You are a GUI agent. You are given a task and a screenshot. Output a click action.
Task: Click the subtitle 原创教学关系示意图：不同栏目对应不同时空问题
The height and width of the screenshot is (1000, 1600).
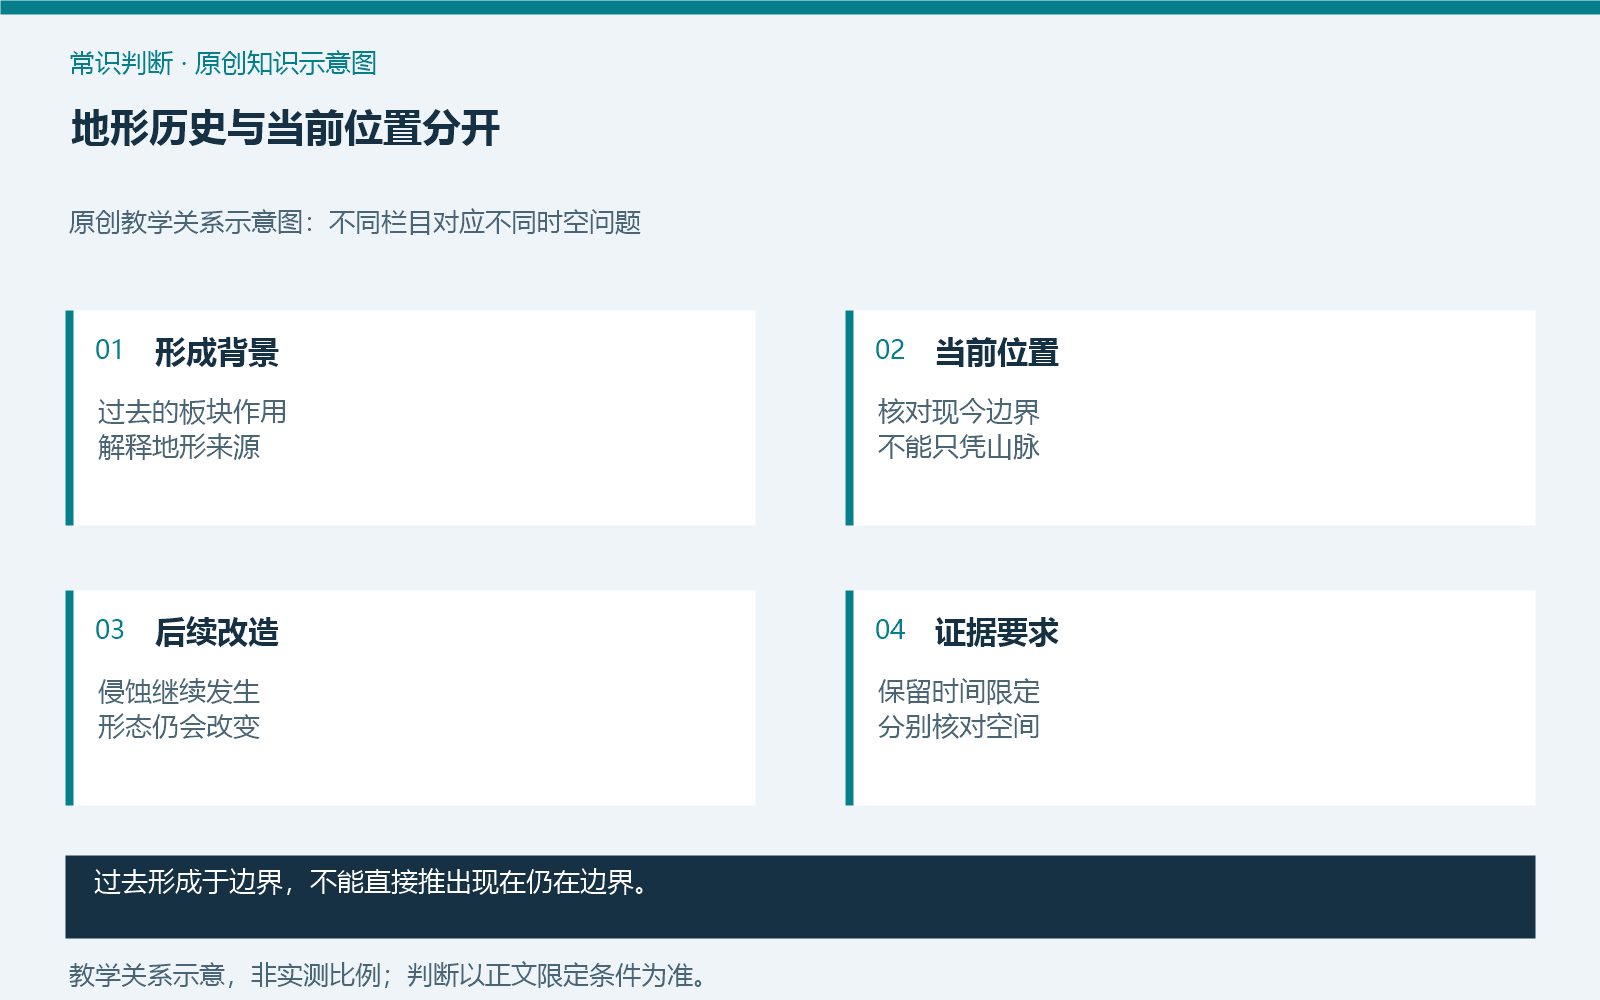[355, 222]
